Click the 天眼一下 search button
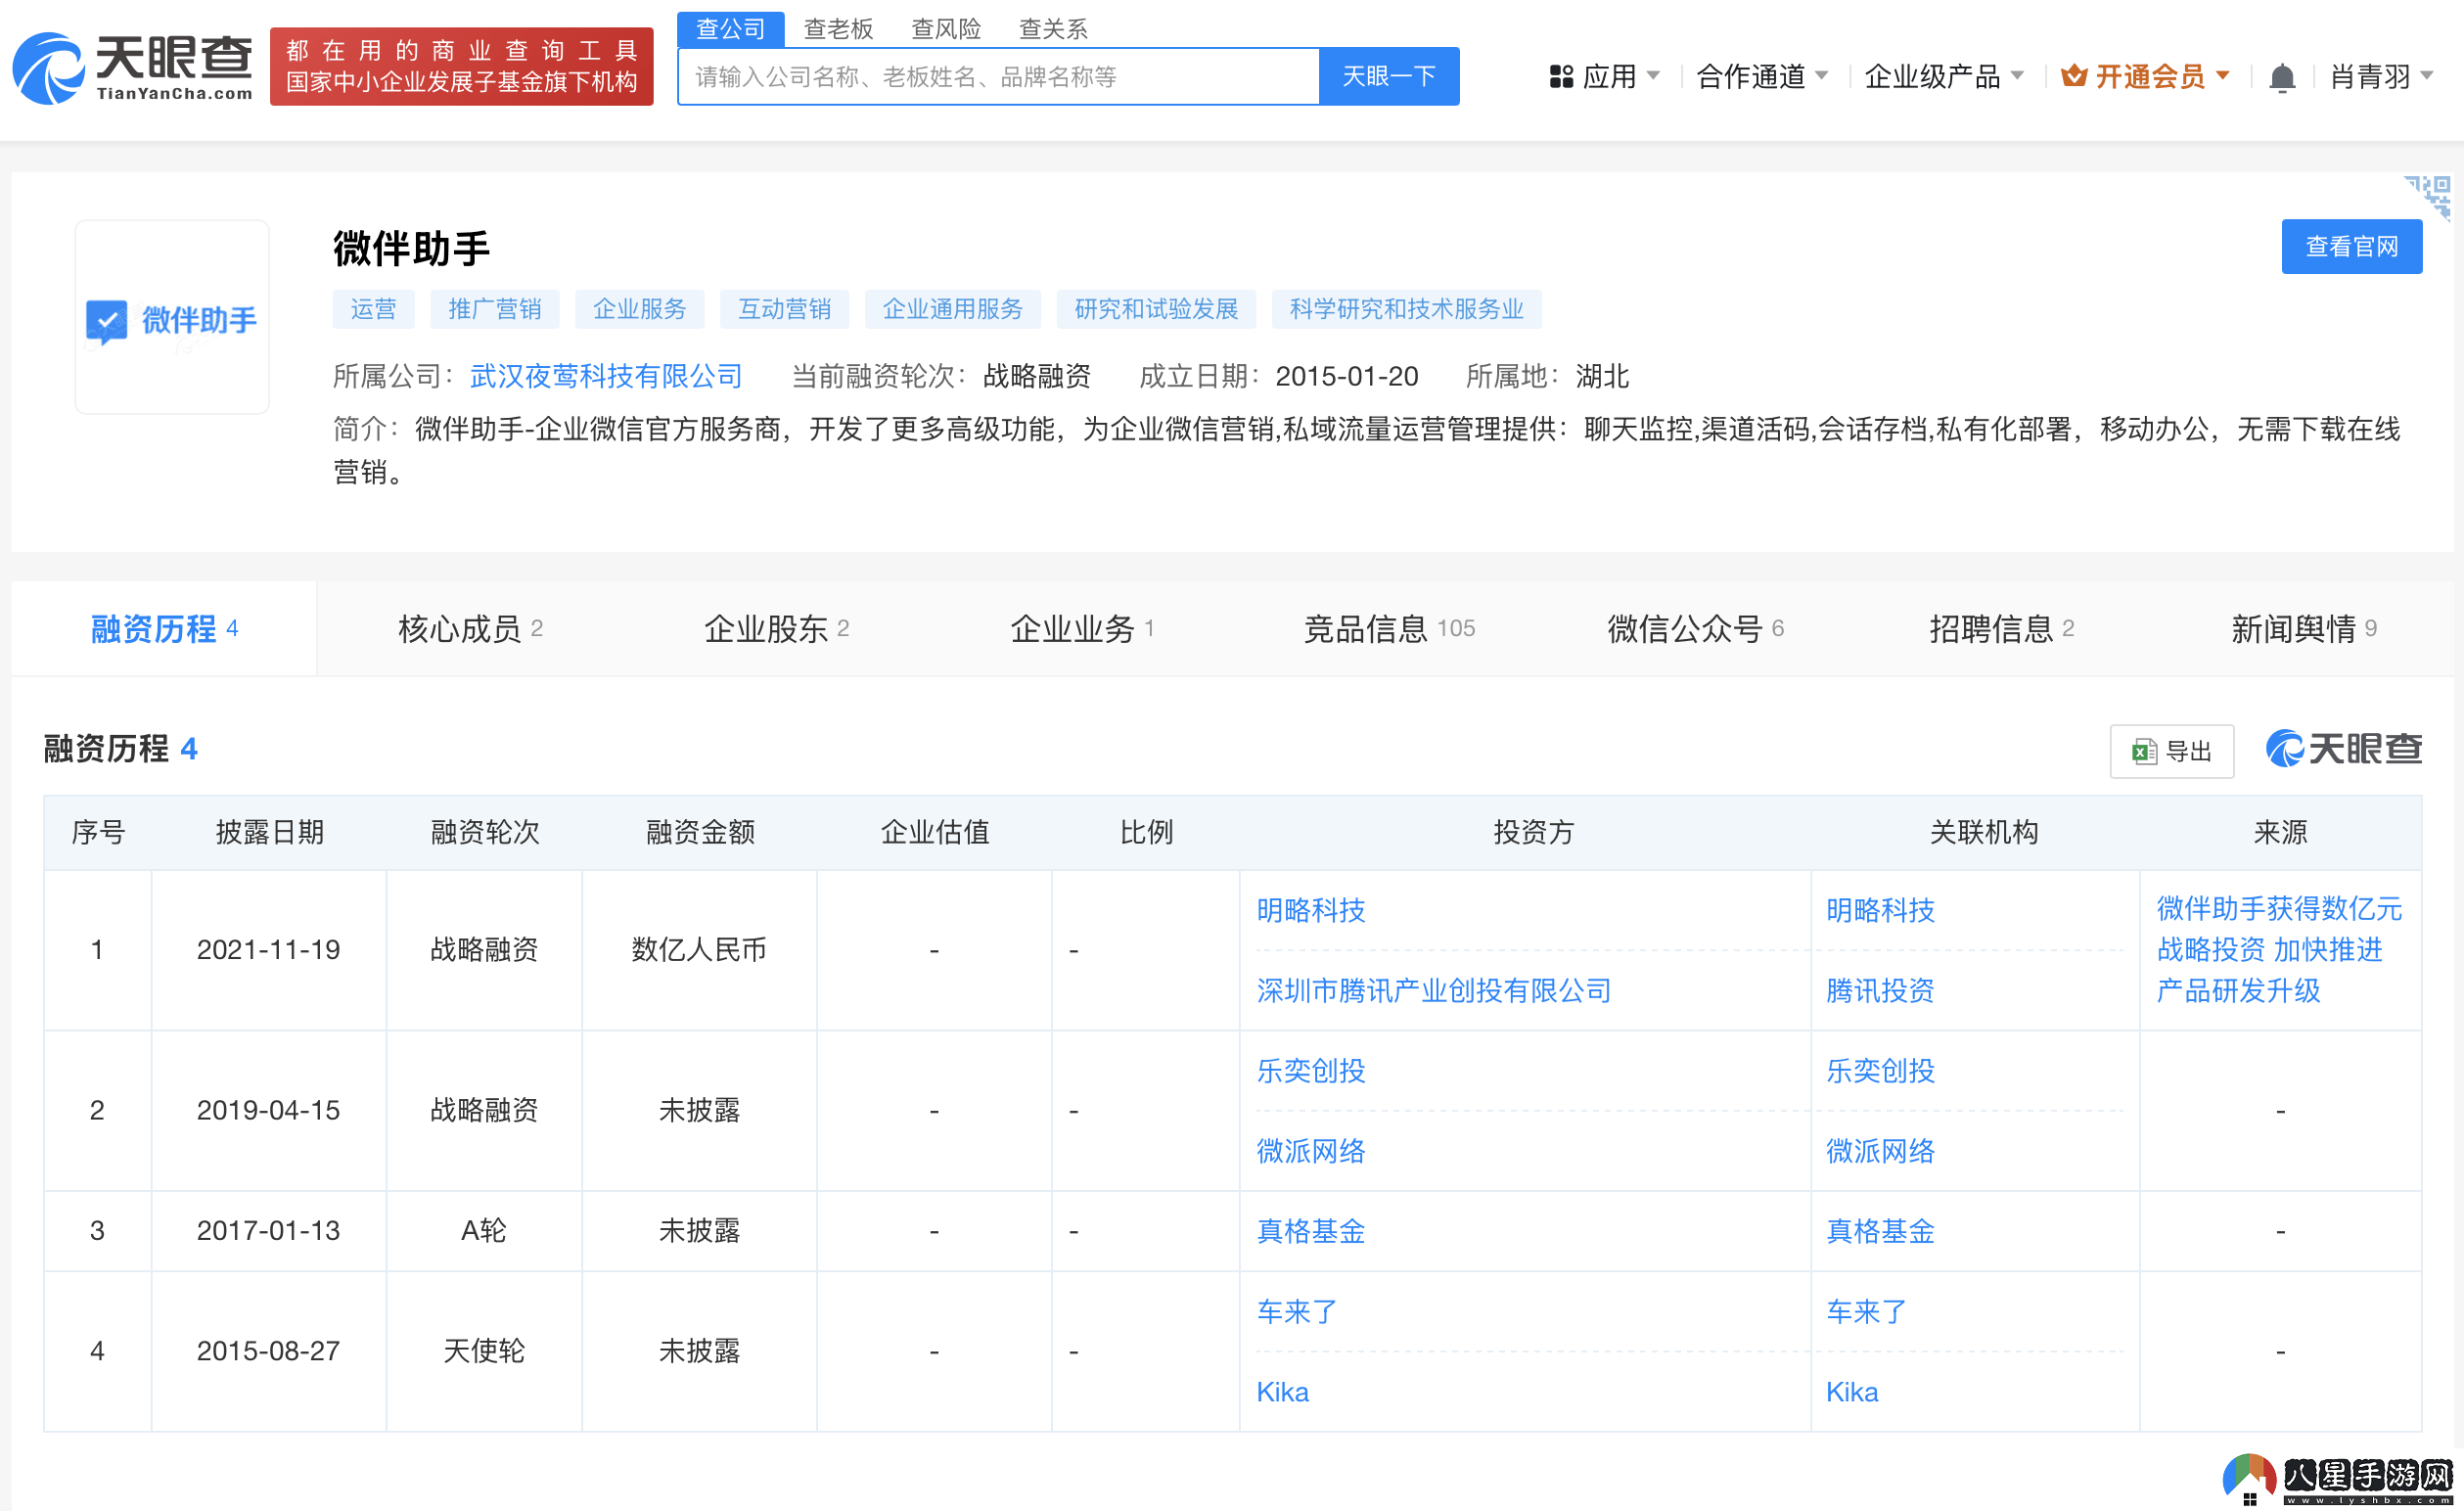This screenshot has height=1511, width=2464. [1389, 76]
